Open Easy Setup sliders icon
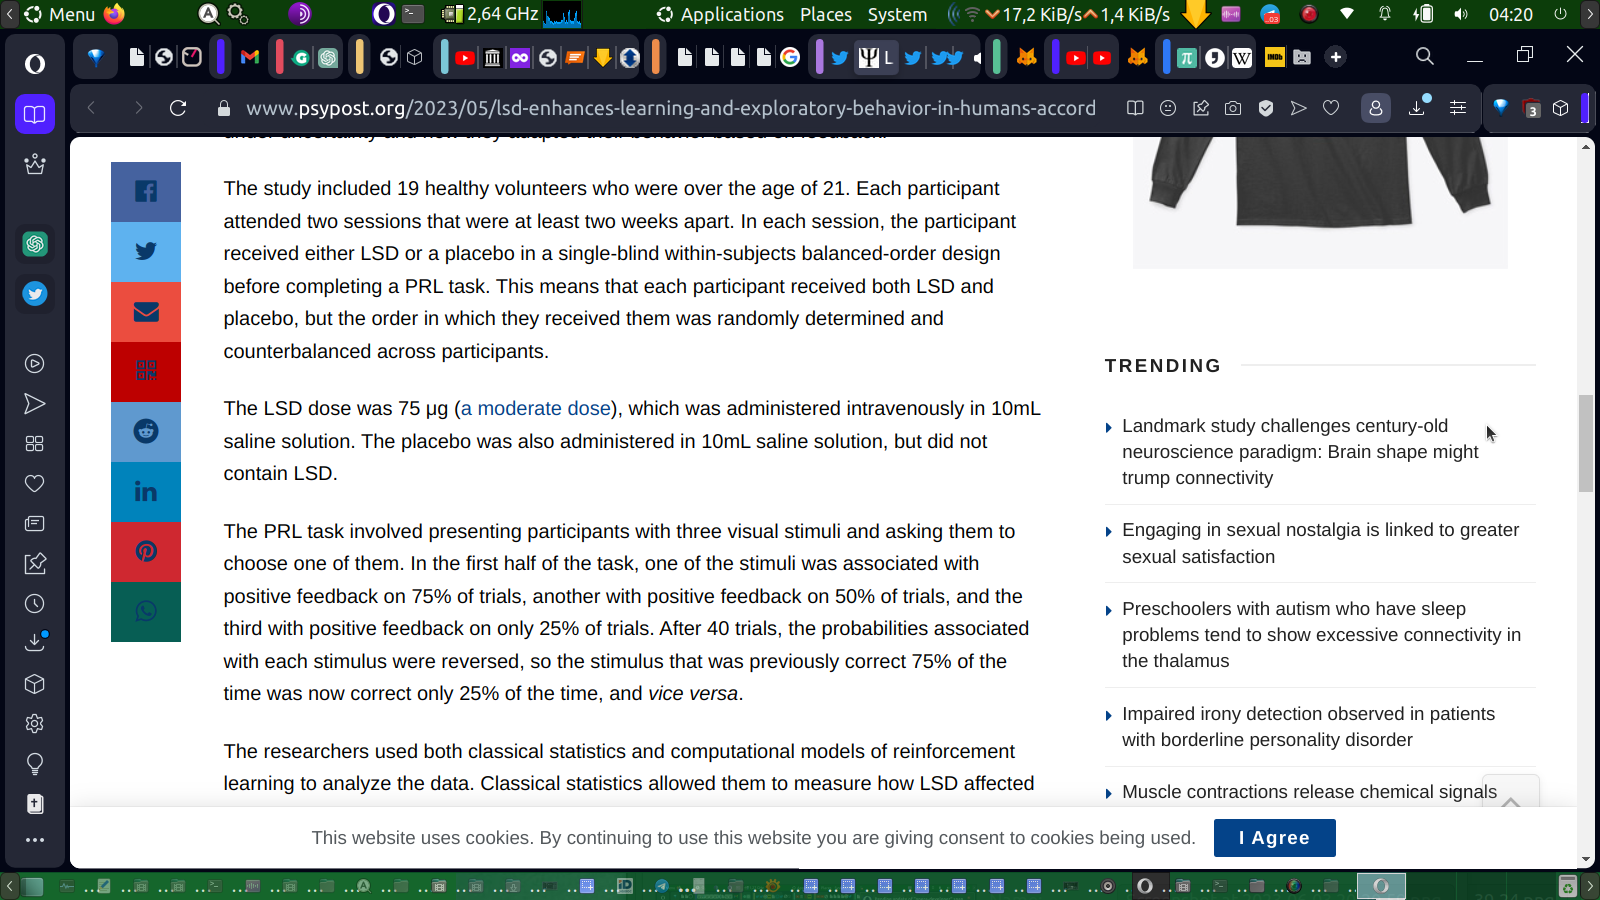The height and width of the screenshot is (900, 1600). coord(1458,108)
